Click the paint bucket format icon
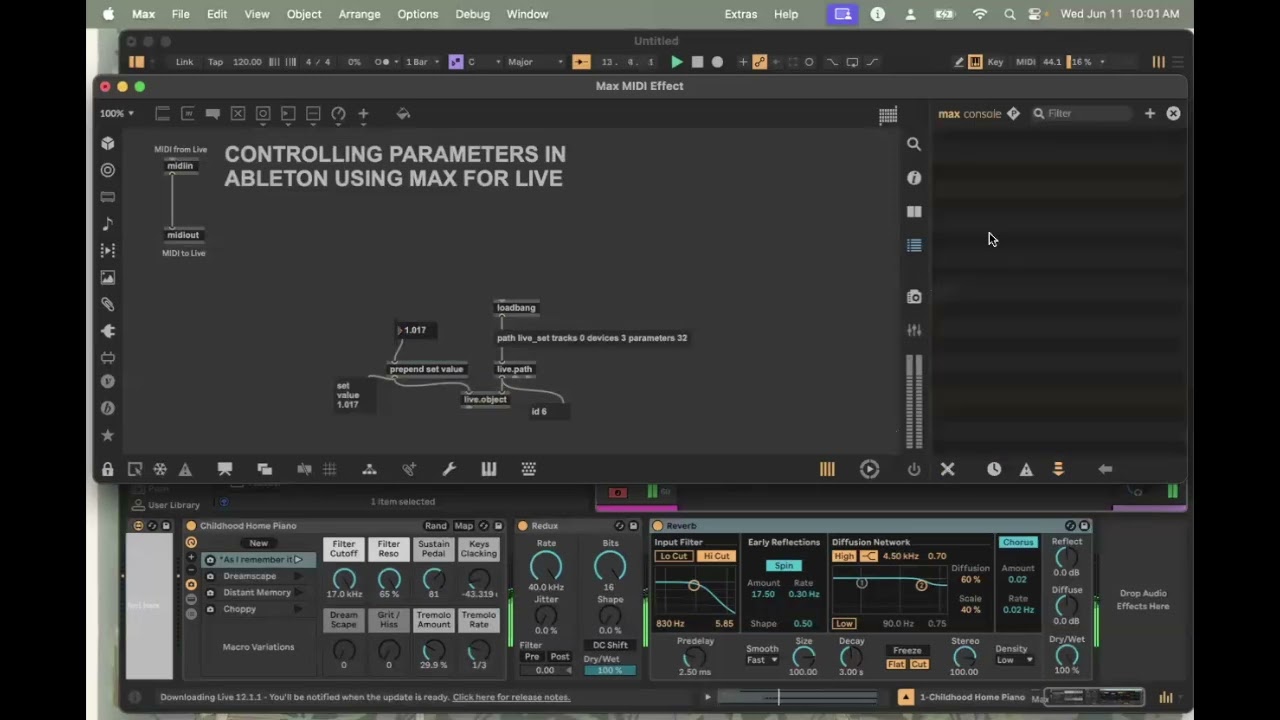The height and width of the screenshot is (720, 1280). [404, 114]
